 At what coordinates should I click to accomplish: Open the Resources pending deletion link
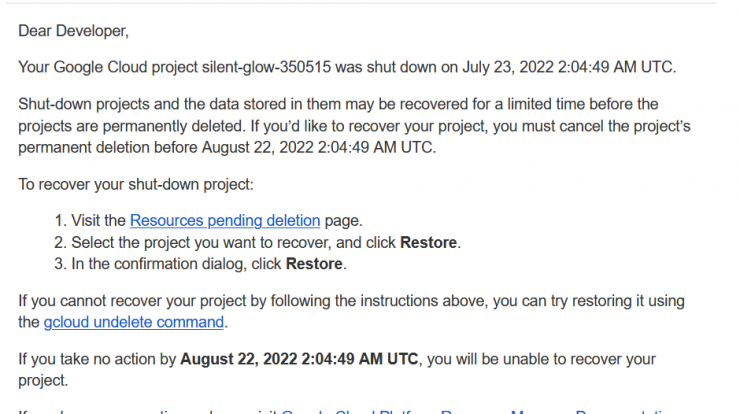225,220
